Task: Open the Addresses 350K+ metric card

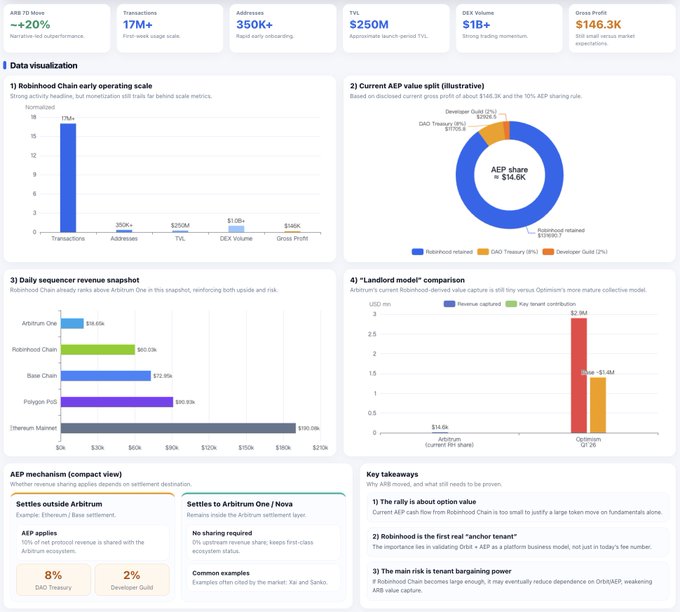Action: pyautogui.click(x=283, y=28)
